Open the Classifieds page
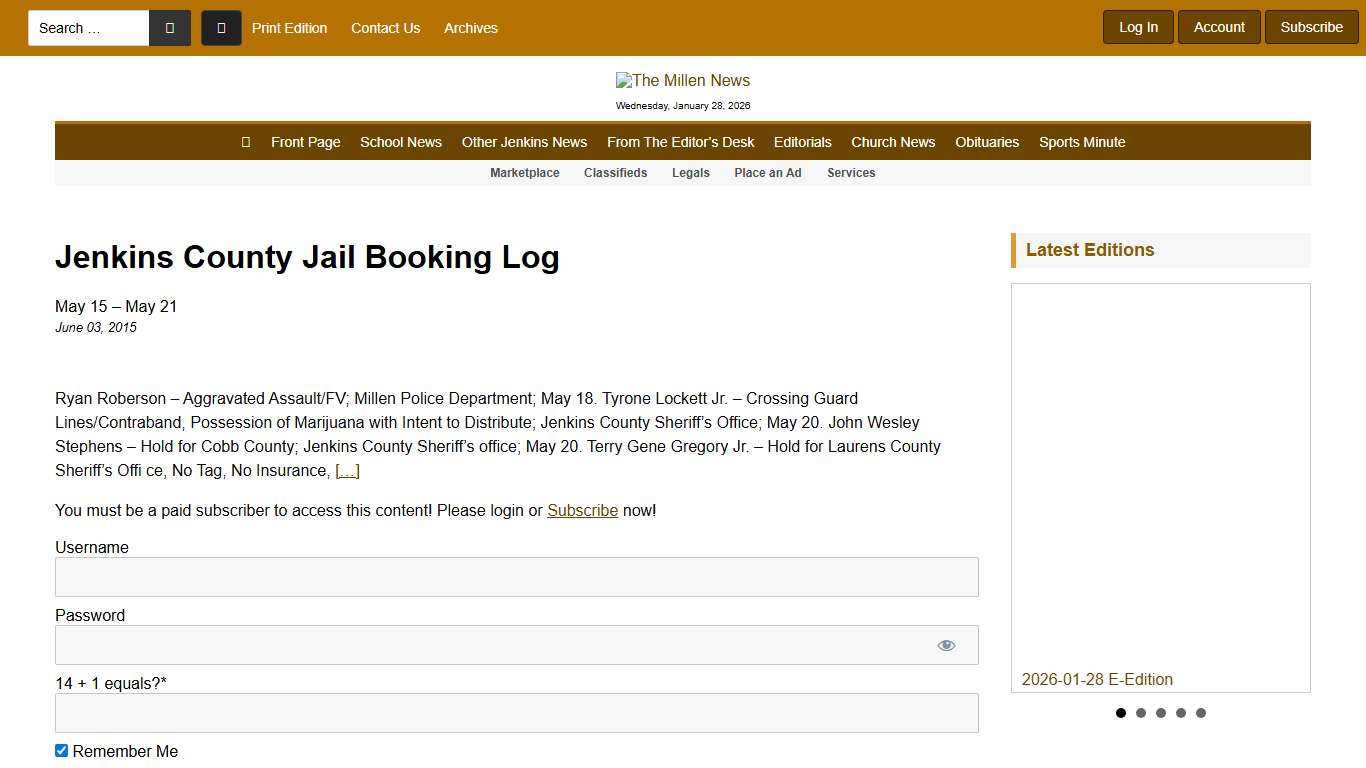This screenshot has width=1366, height=768. (615, 173)
